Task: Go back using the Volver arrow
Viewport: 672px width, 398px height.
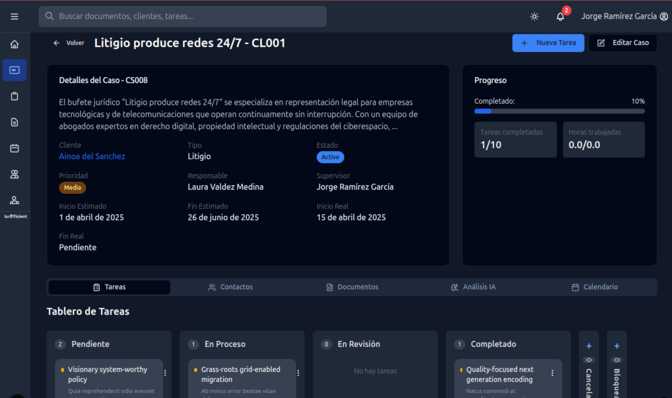Action: 69,43
